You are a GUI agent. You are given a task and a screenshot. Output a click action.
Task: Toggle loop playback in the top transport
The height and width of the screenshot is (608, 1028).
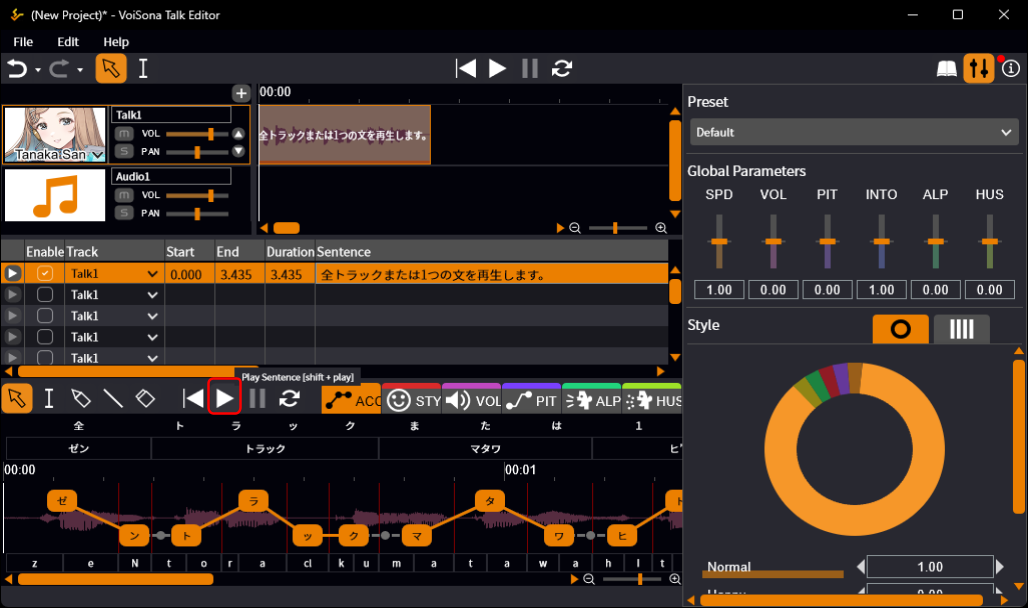pos(562,68)
